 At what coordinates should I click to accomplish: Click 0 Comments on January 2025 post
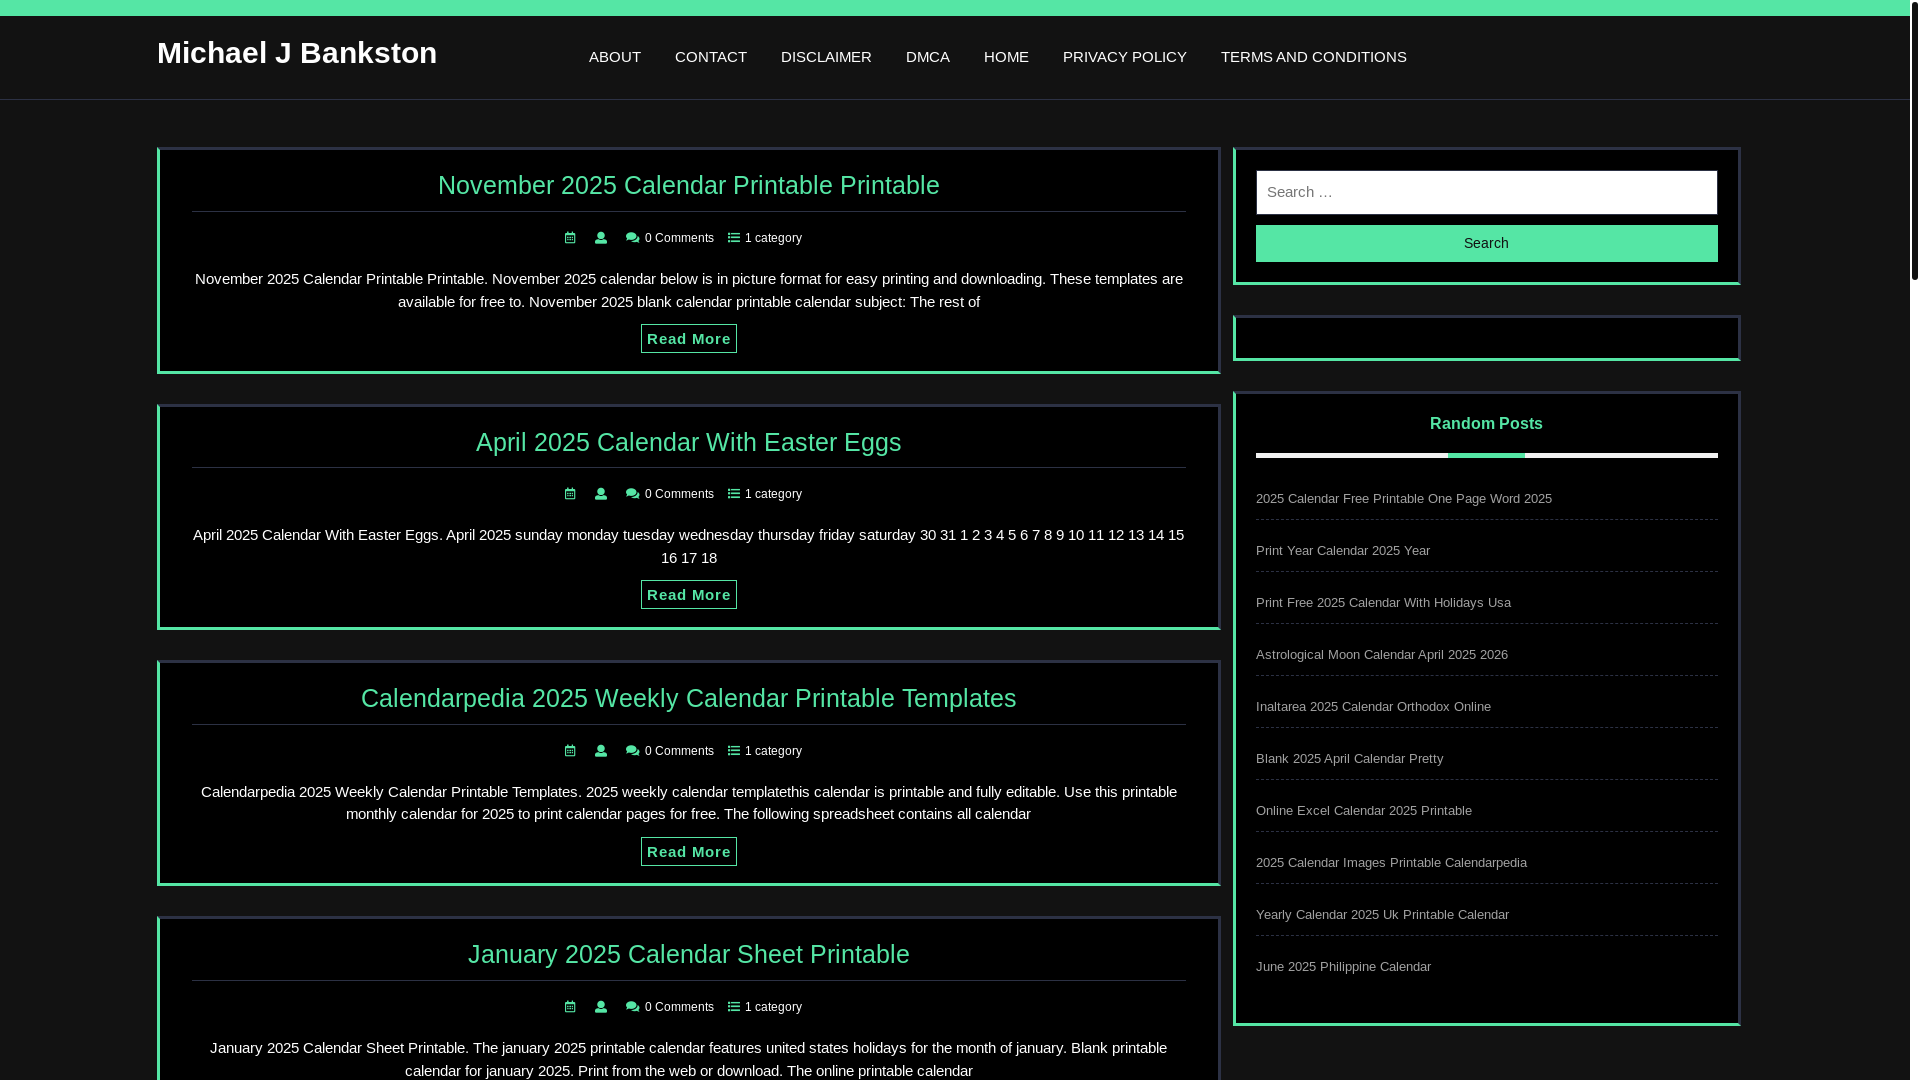(679, 1007)
